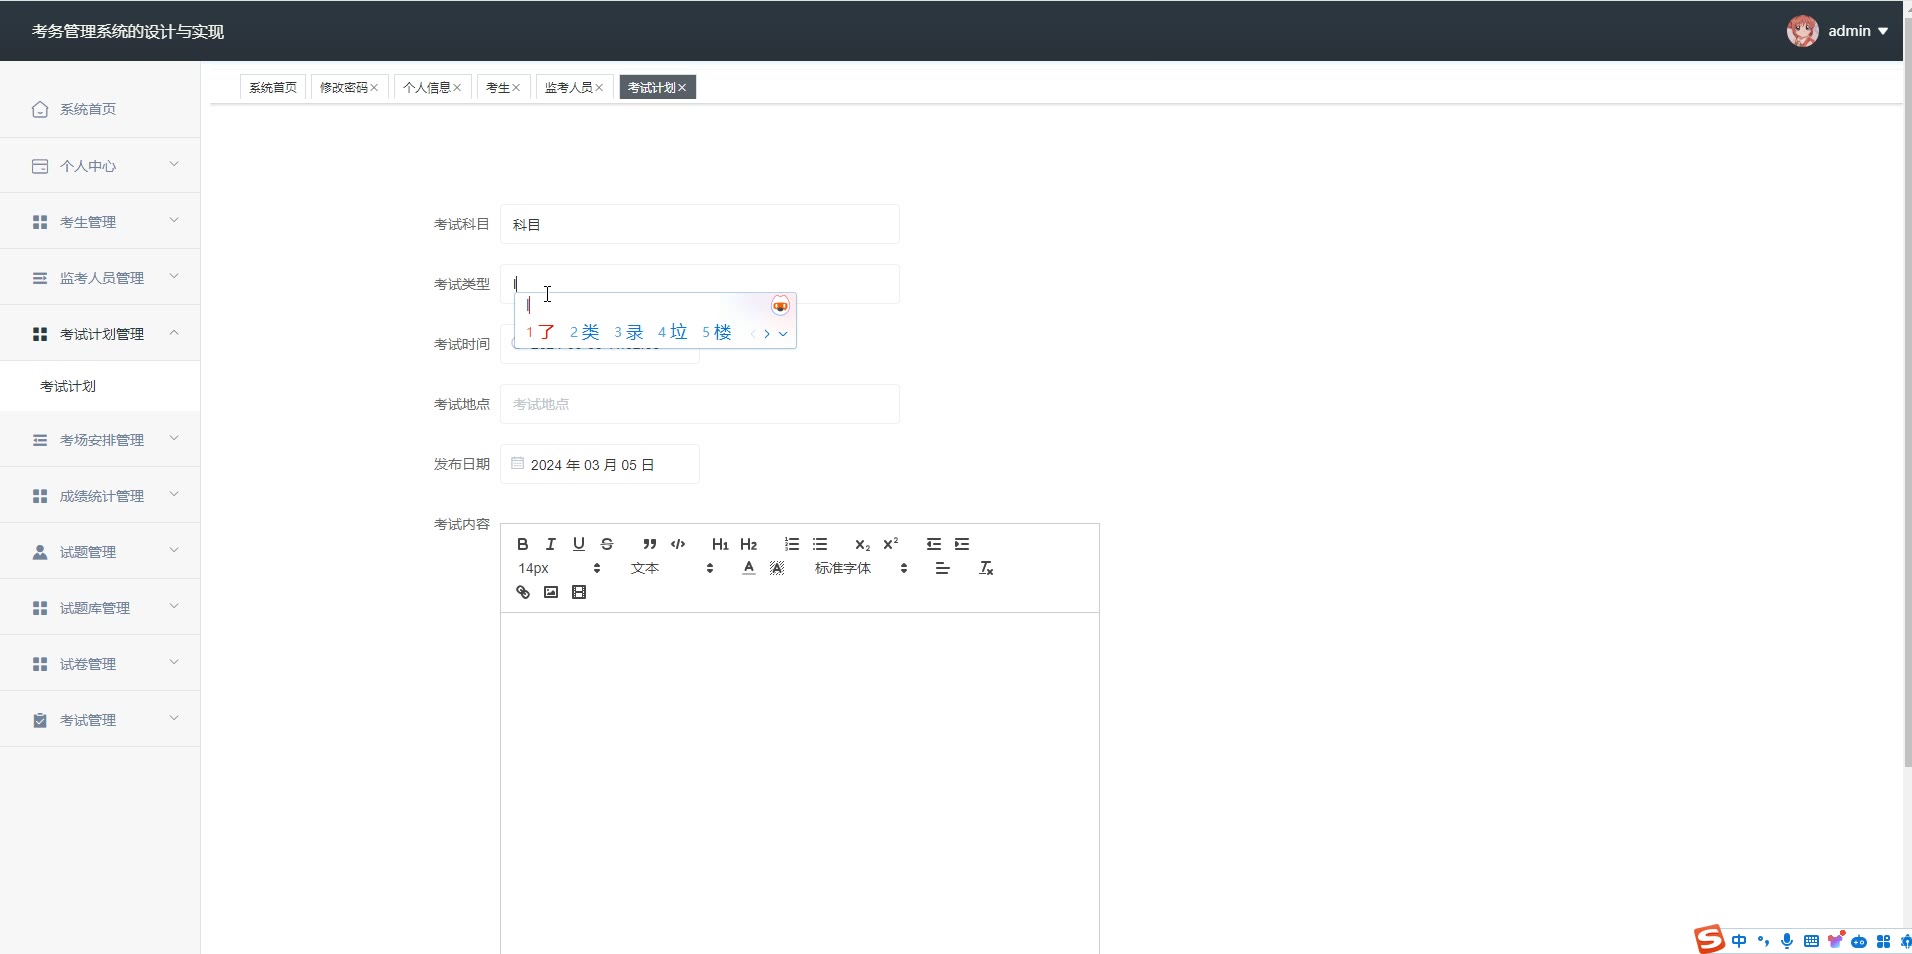Apply superscript formatting
The width and height of the screenshot is (1912, 954).
pyautogui.click(x=890, y=544)
